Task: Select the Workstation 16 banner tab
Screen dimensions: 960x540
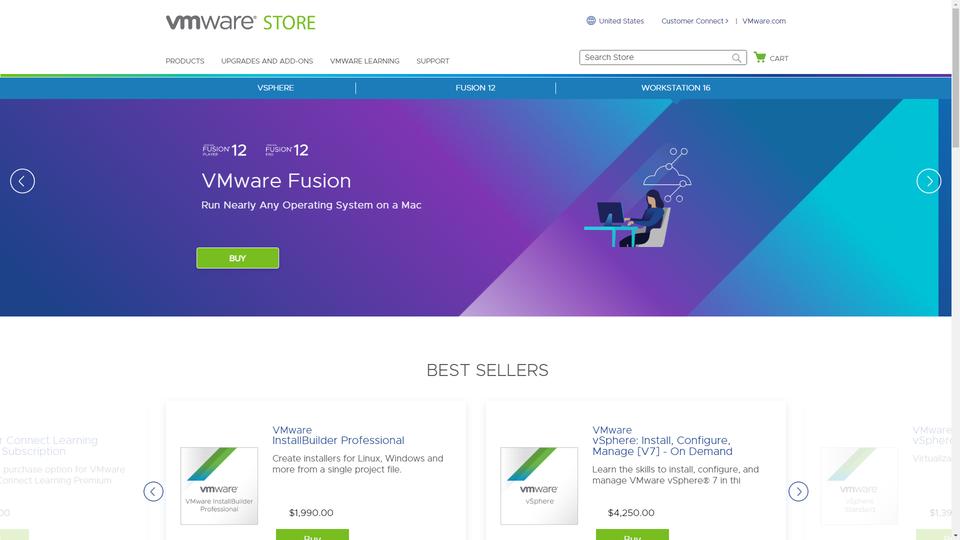Action: point(676,88)
